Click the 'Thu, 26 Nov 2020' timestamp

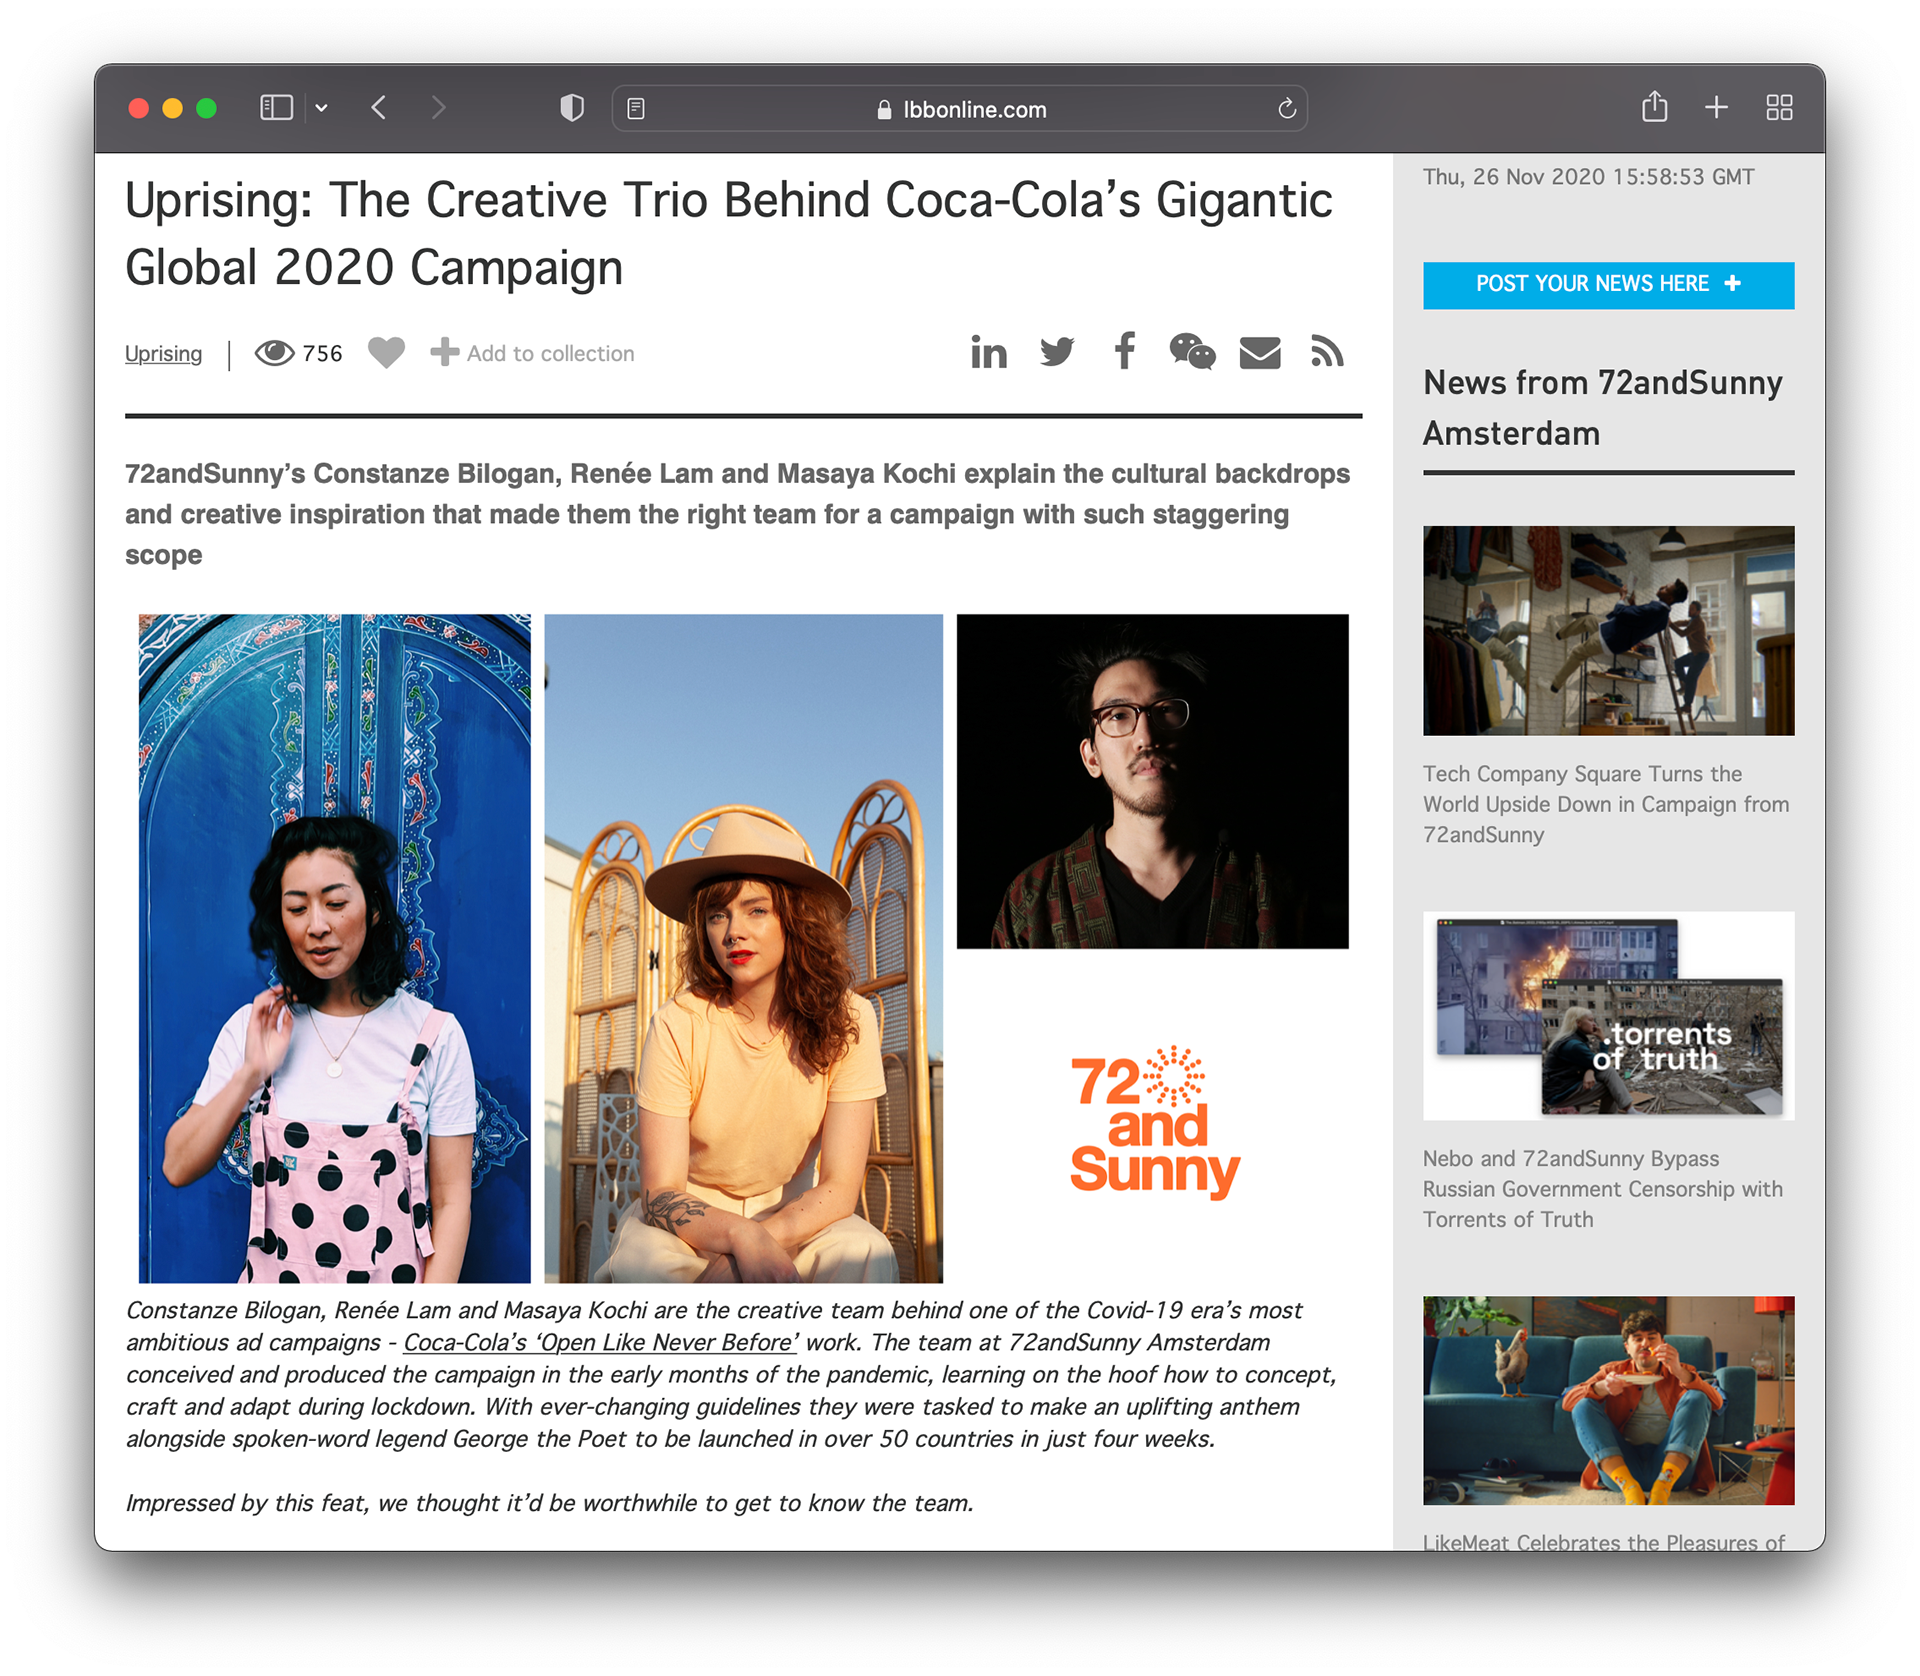[1588, 177]
